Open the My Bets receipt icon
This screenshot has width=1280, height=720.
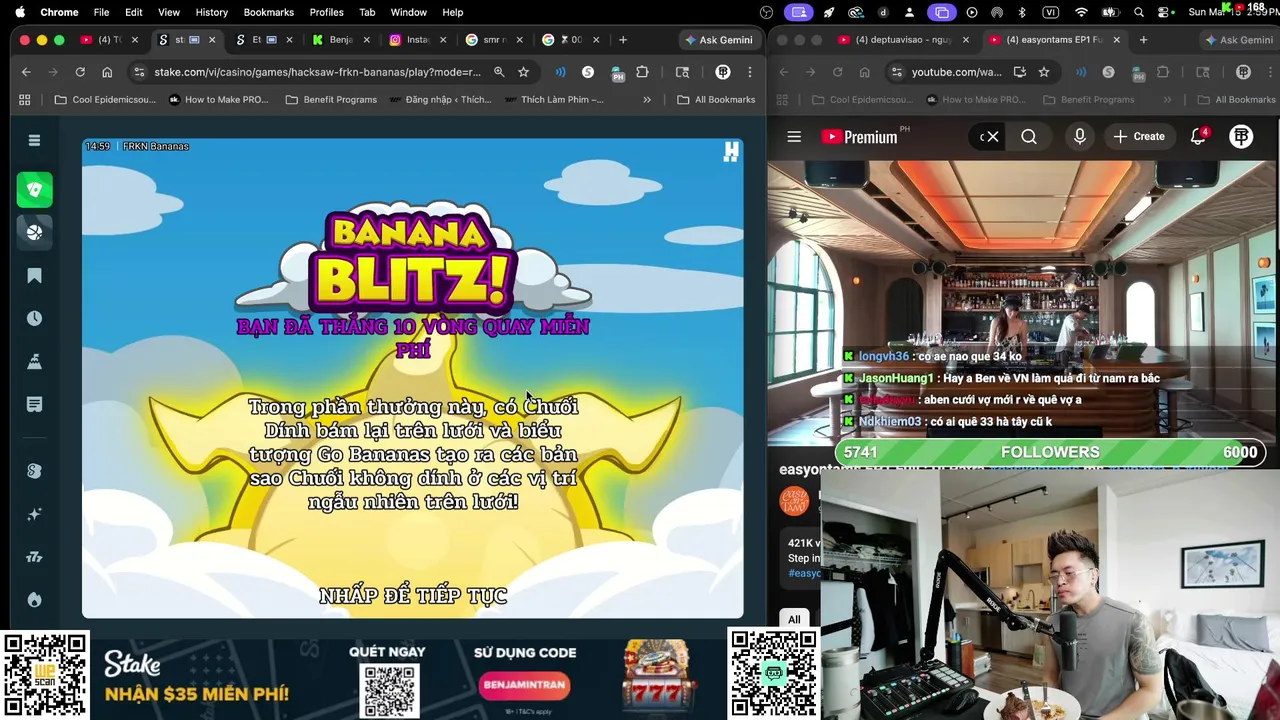pos(34,404)
